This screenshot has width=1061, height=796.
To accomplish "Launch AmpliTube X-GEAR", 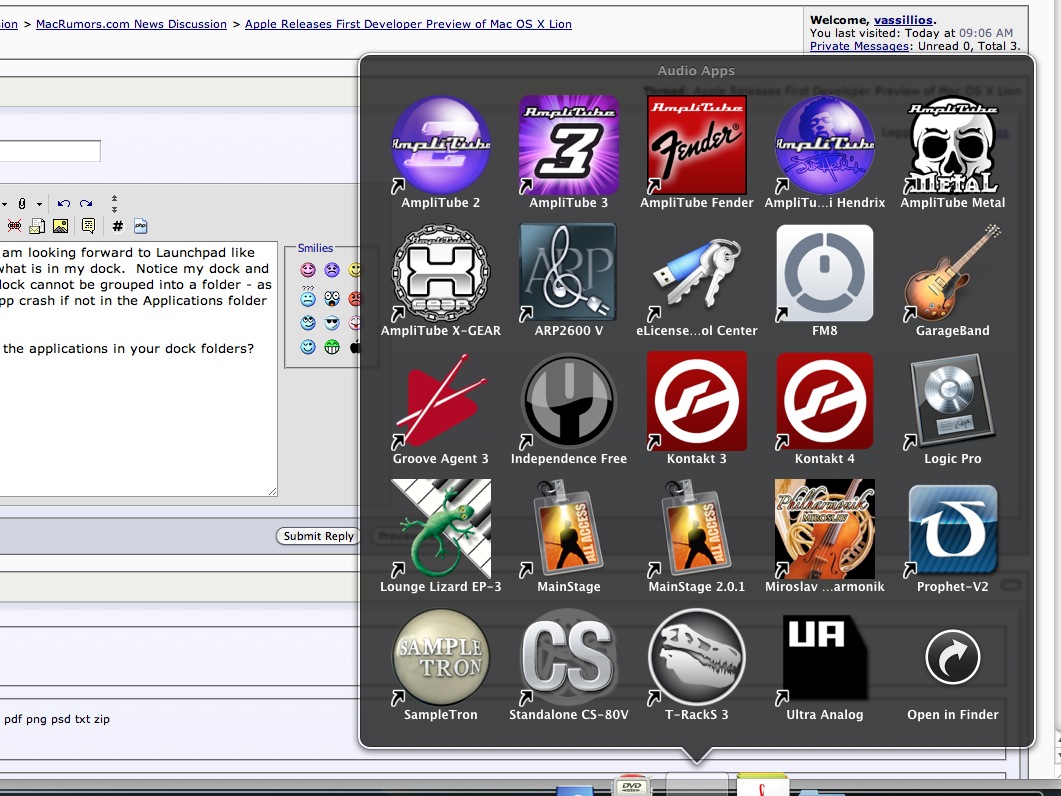I will (x=441, y=273).
